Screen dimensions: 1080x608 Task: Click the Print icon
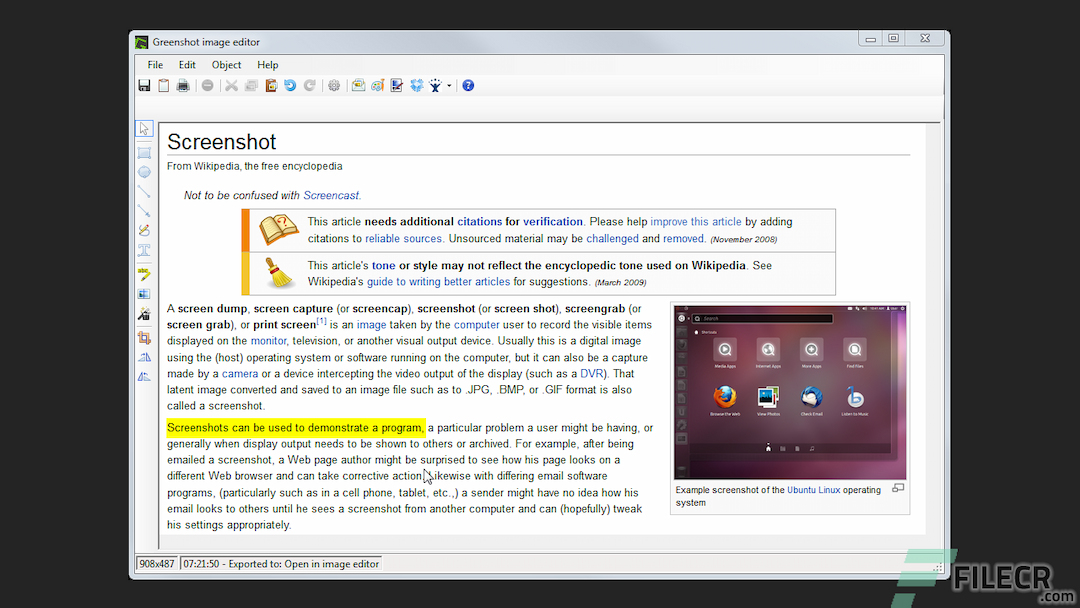183,86
